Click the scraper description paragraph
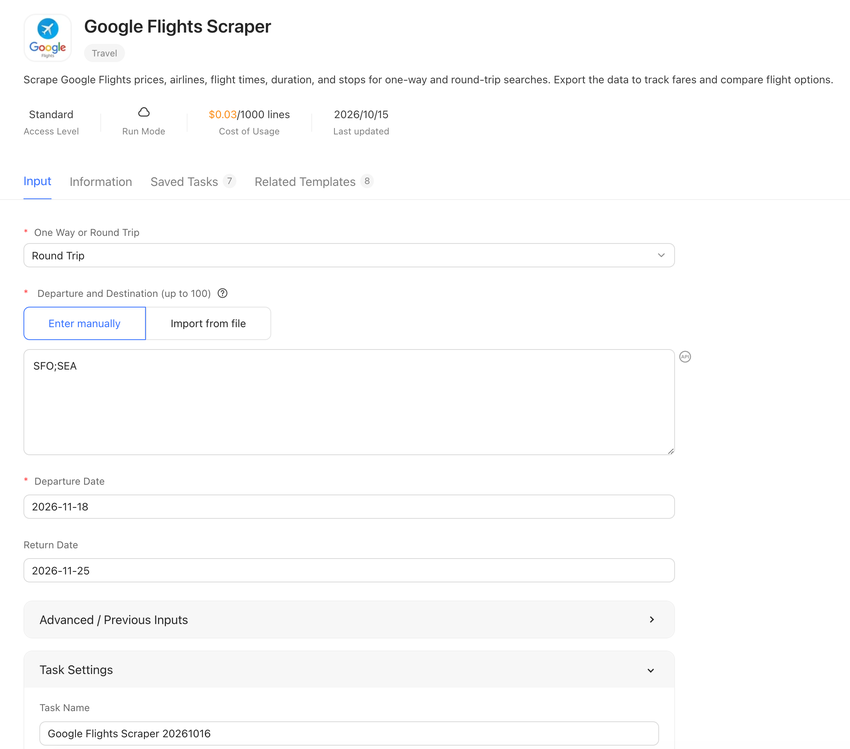Viewport: 850px width, 749px height. (428, 80)
